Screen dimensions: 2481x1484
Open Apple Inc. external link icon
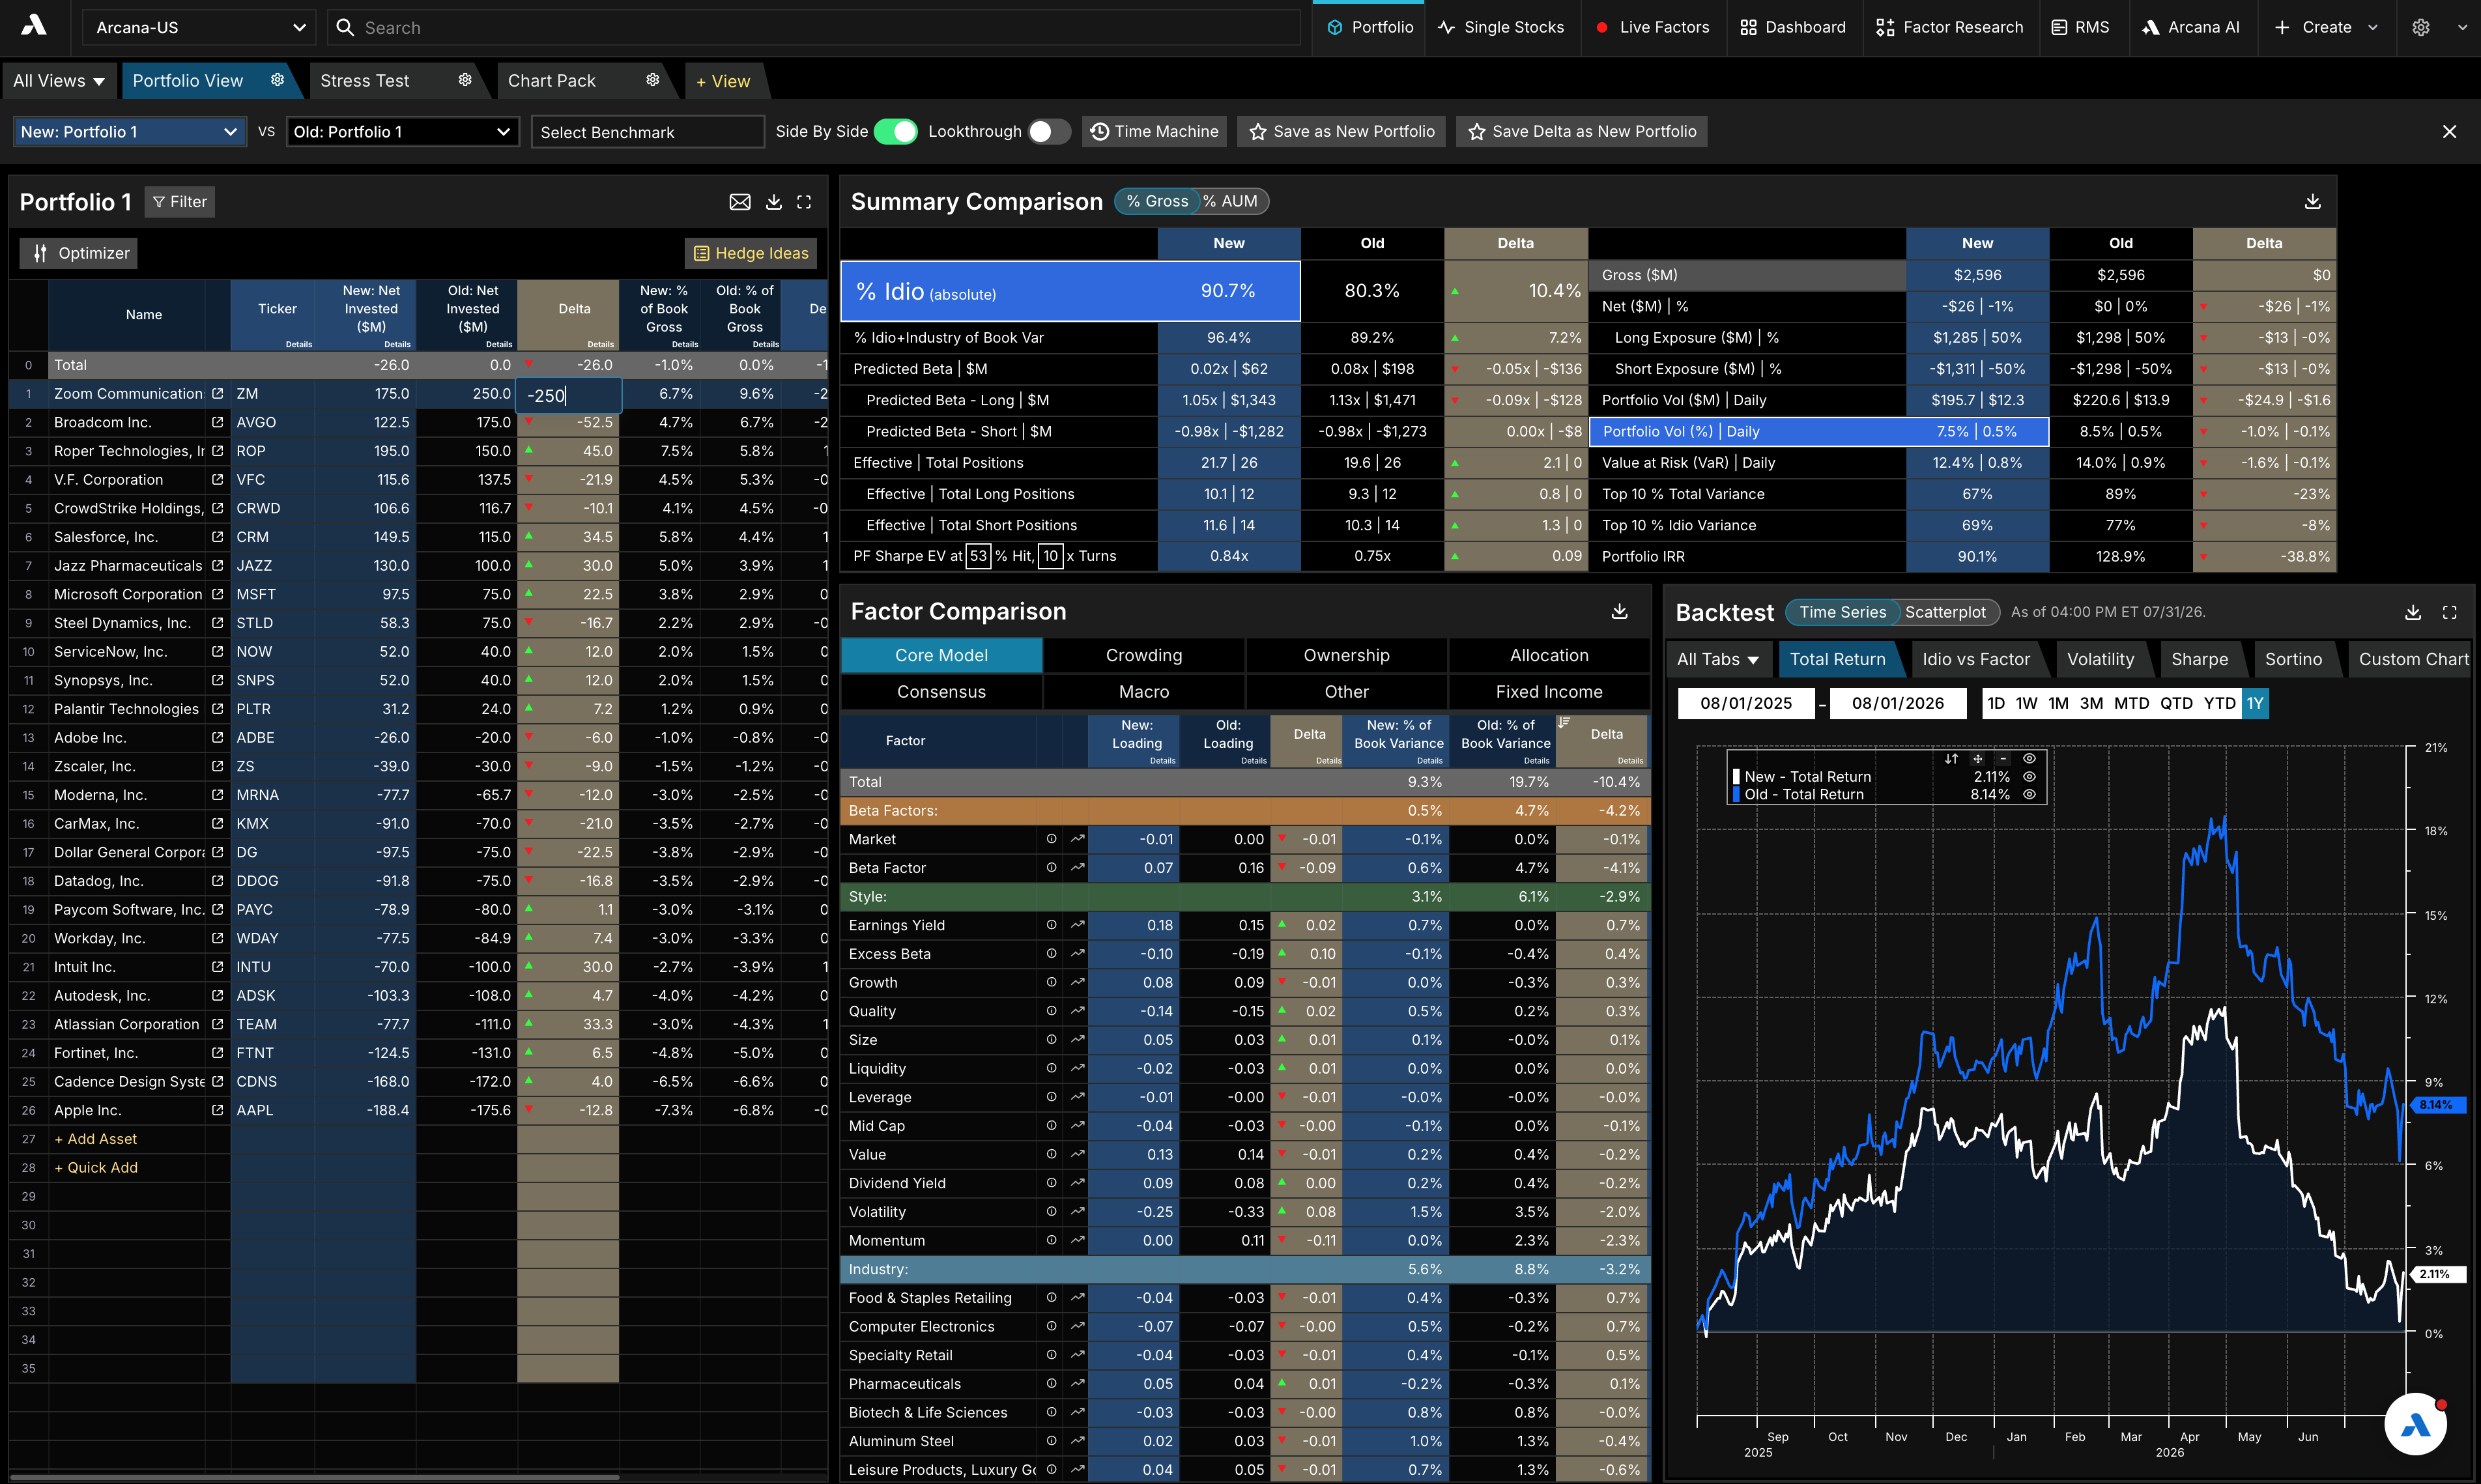[x=217, y=1110]
